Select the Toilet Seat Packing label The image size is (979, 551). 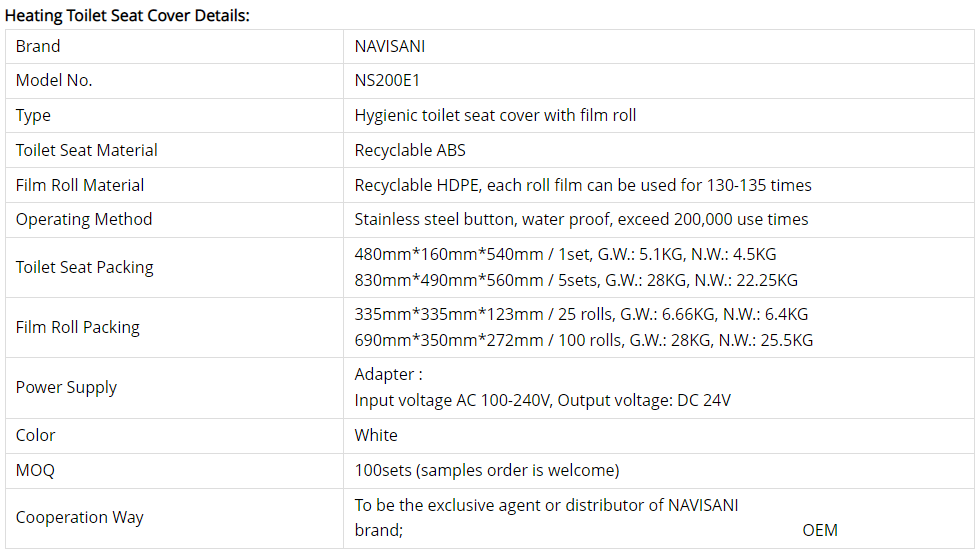[x=84, y=267]
